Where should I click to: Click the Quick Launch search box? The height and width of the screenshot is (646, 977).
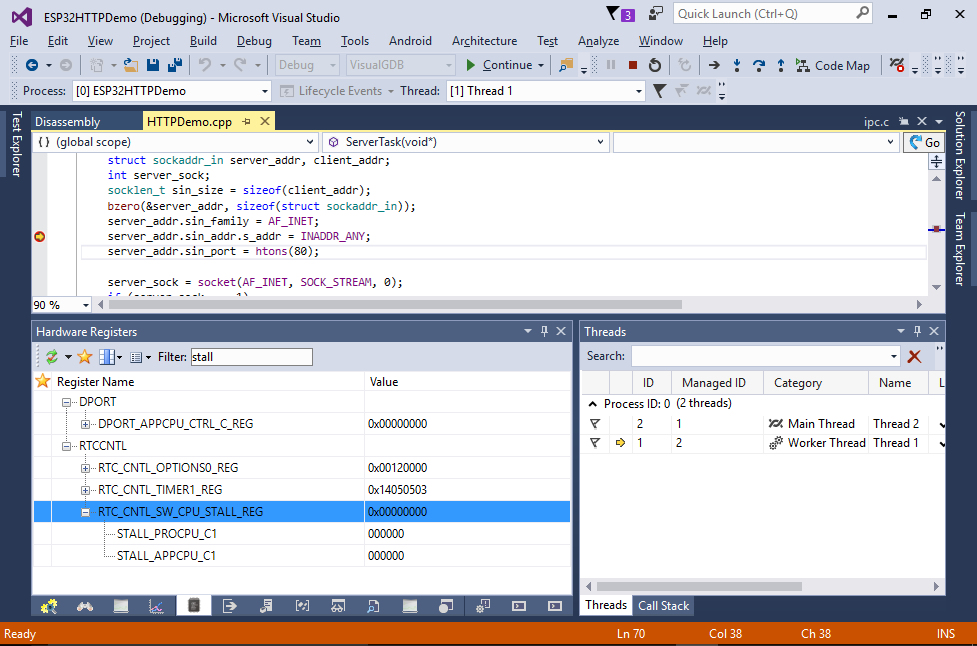[773, 14]
